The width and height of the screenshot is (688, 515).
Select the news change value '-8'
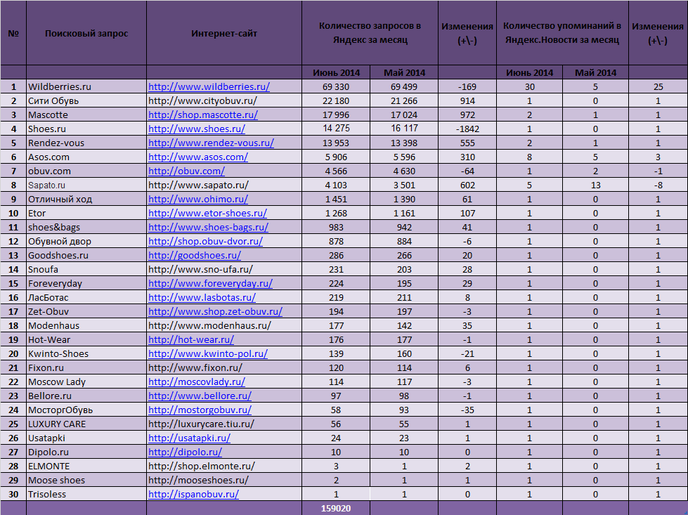(658, 185)
